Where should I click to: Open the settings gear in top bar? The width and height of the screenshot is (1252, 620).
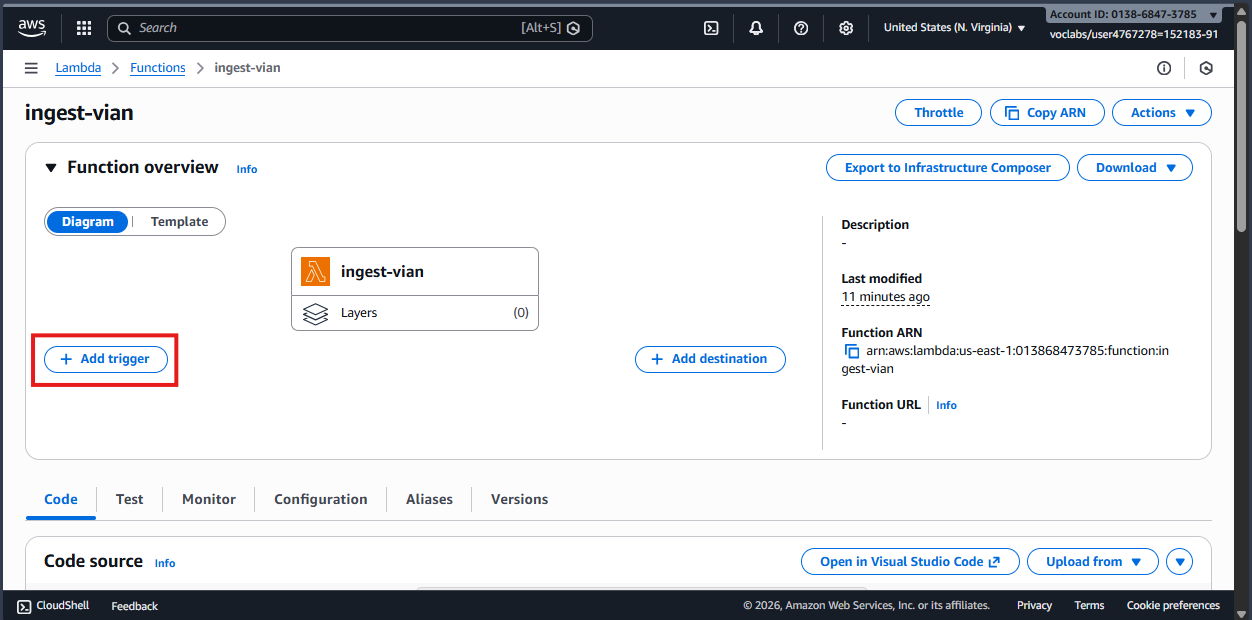[846, 28]
